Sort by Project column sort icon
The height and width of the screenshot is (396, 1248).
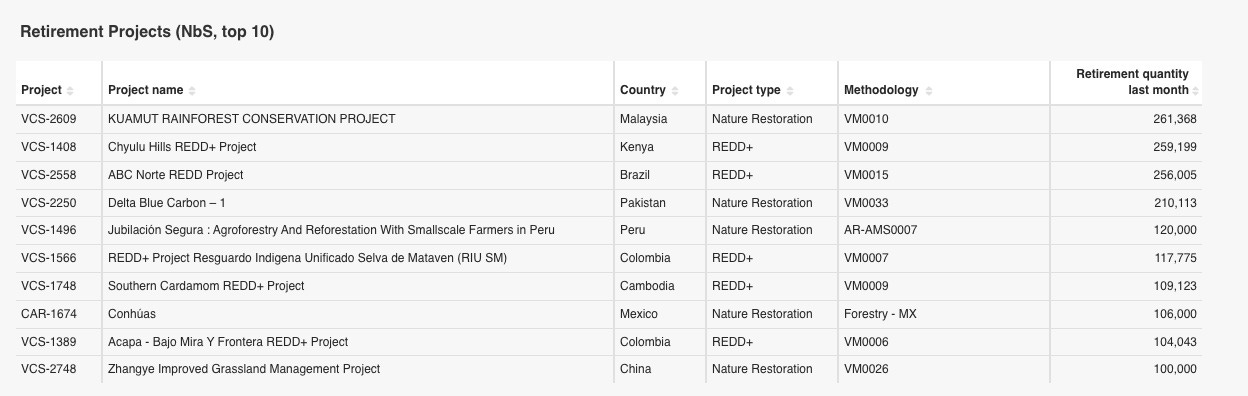pyautogui.click(x=71, y=91)
